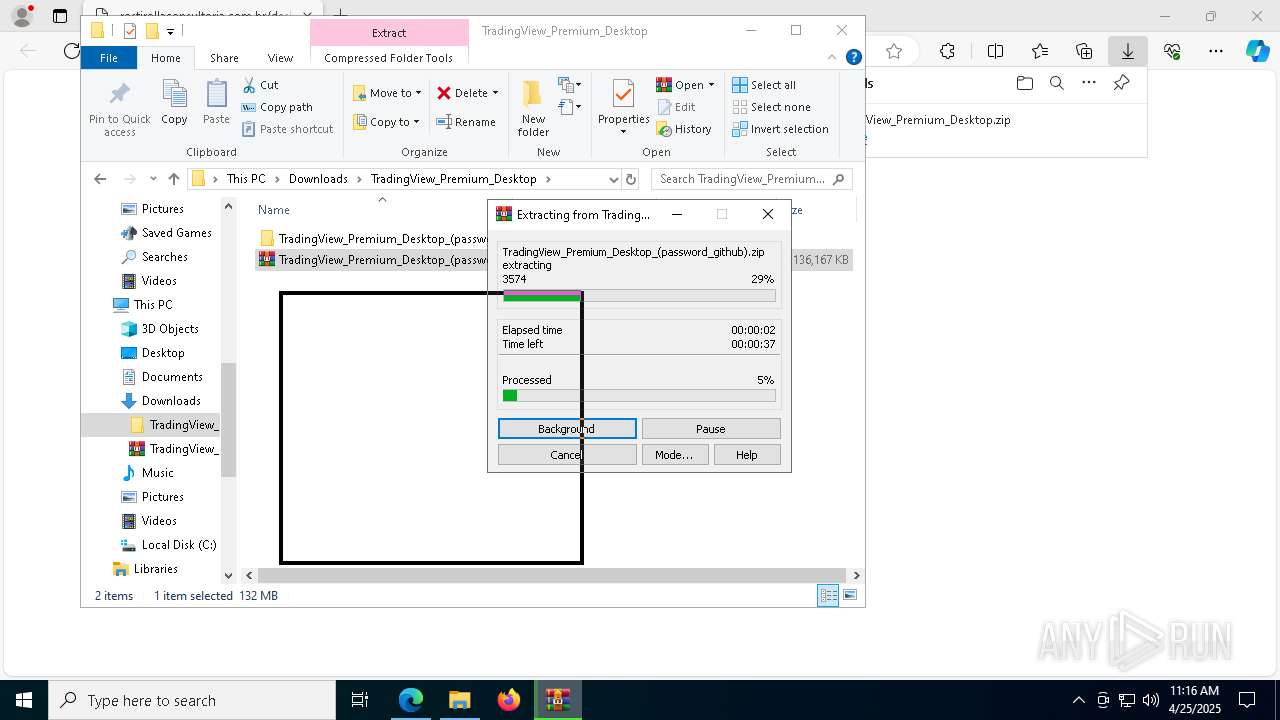Click Select all in ribbon

tap(764, 85)
